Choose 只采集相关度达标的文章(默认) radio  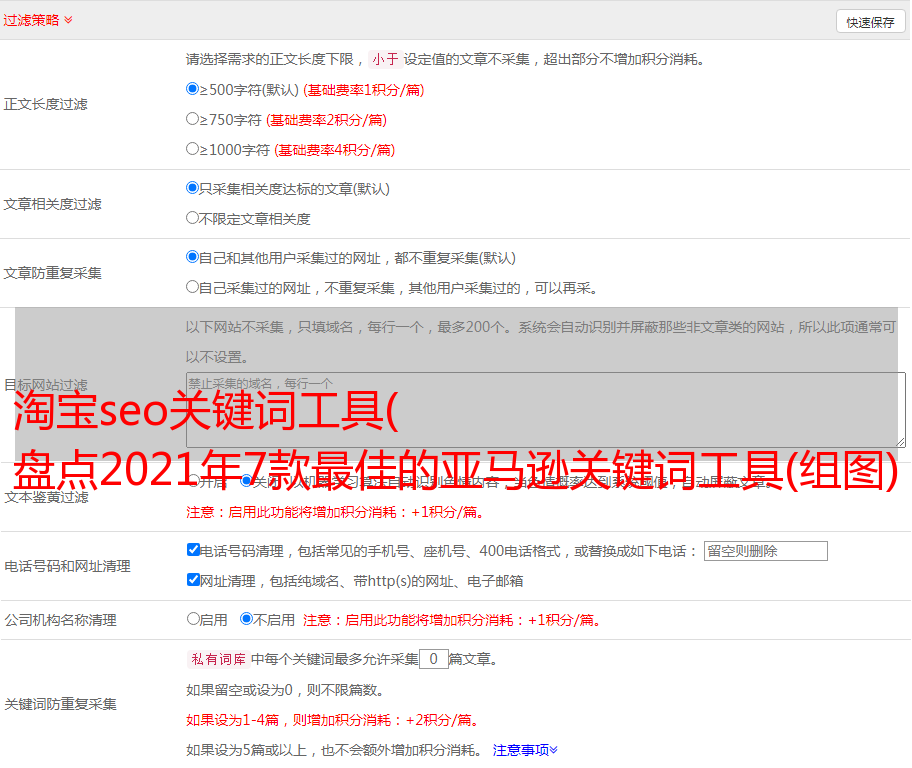pyautogui.click(x=192, y=188)
